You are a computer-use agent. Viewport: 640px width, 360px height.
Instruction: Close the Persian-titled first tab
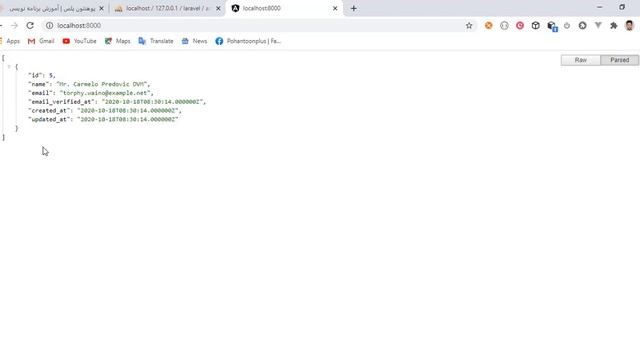coord(101,8)
